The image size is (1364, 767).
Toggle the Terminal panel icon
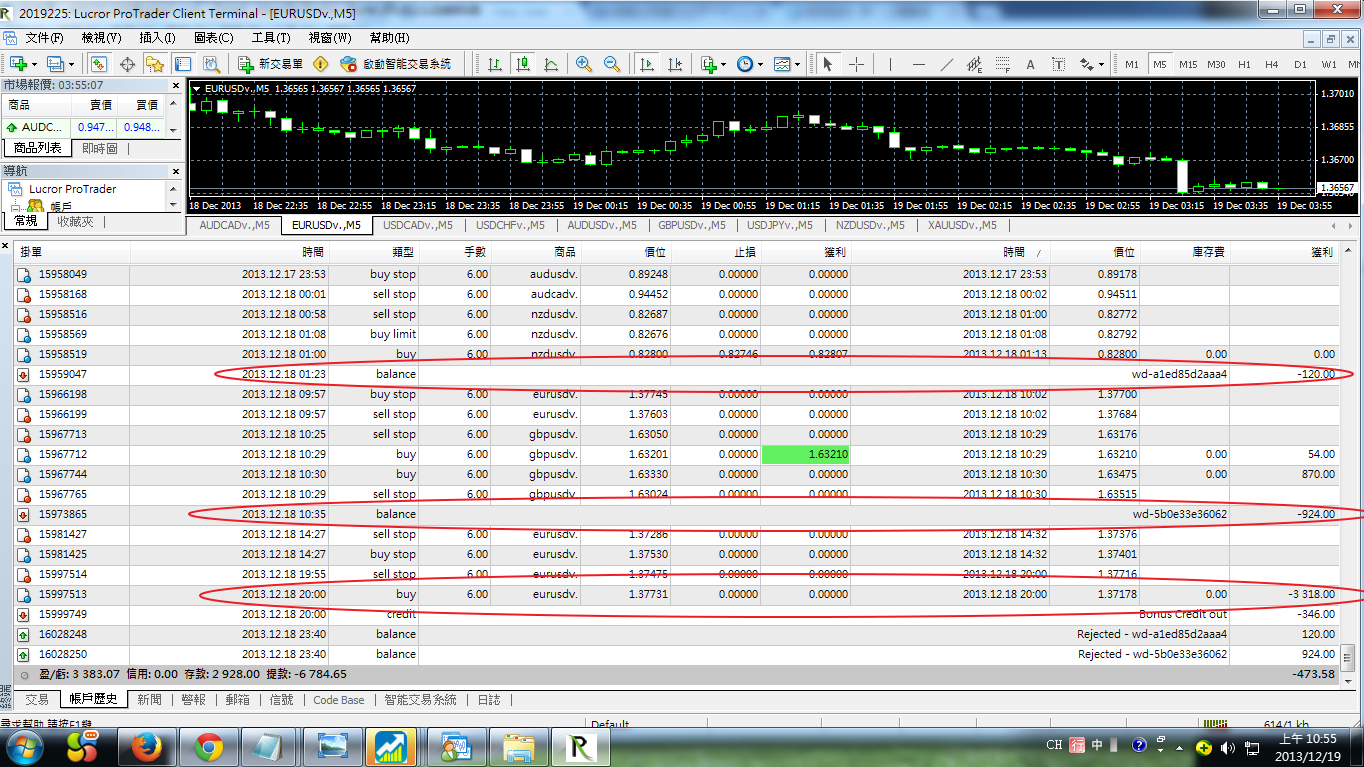pyautogui.click(x=182, y=64)
